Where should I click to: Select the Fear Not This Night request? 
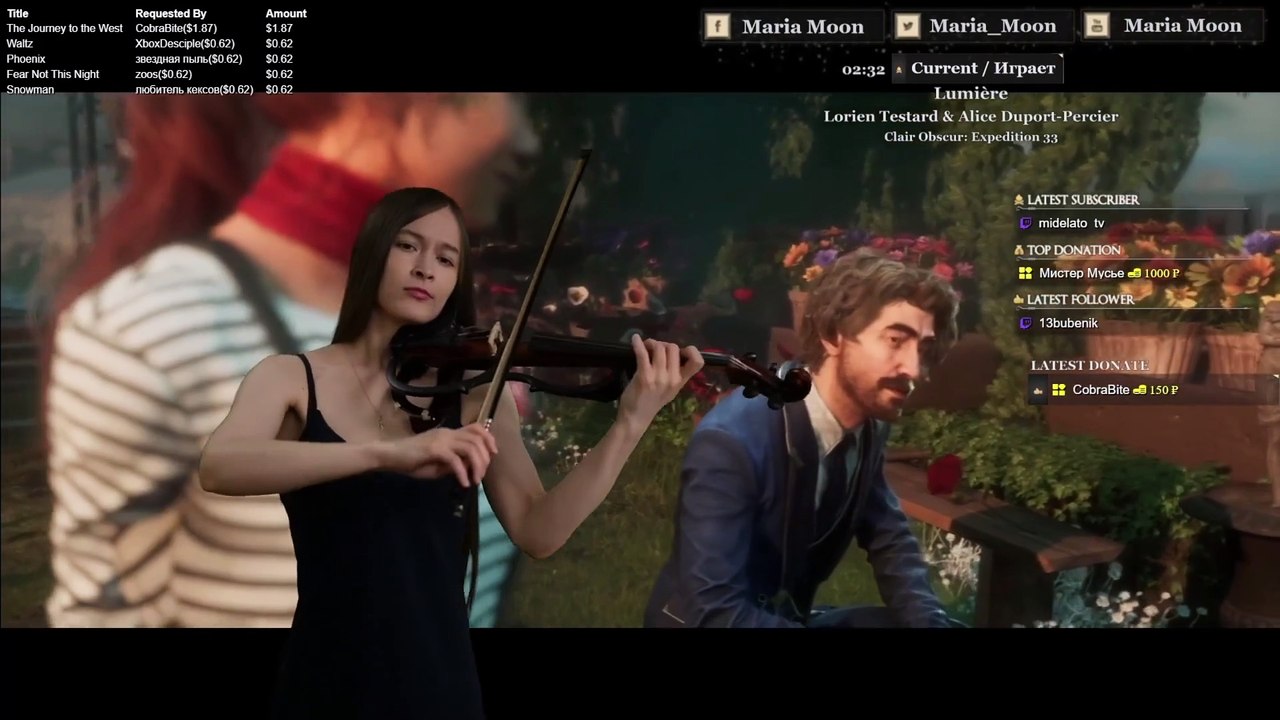point(53,74)
